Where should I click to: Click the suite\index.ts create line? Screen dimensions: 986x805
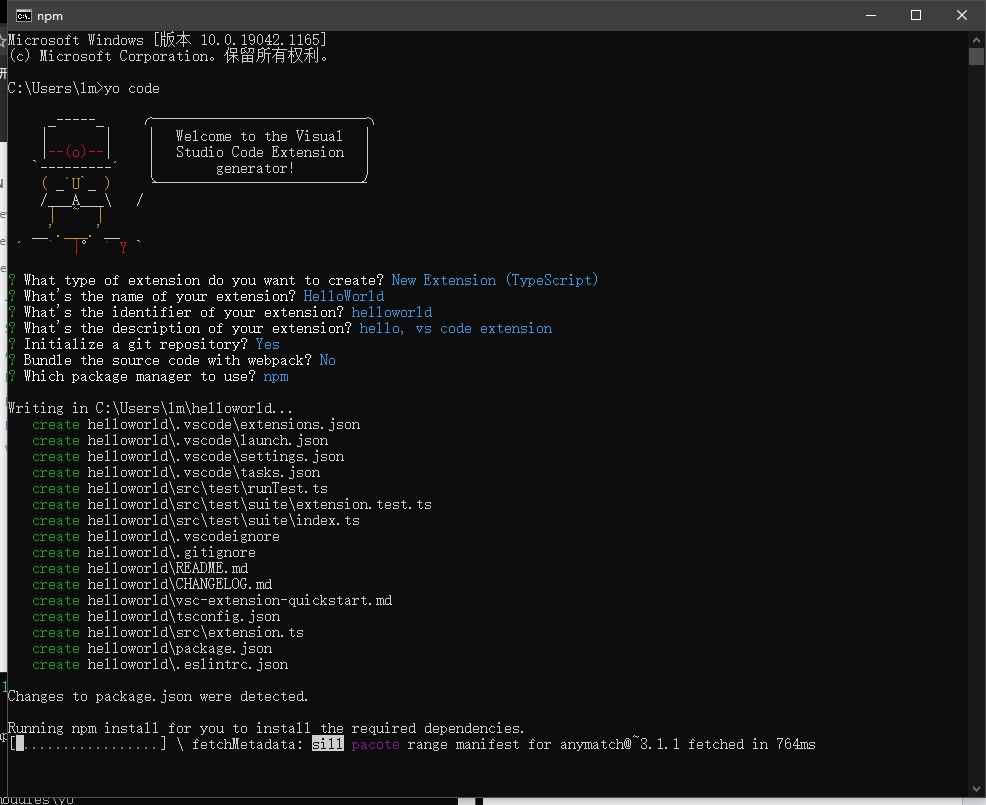(x=196, y=521)
